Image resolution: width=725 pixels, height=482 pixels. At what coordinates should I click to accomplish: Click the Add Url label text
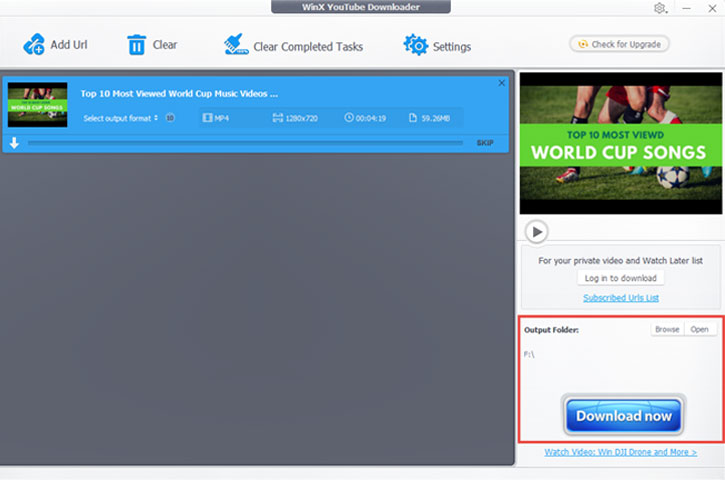tap(69, 45)
